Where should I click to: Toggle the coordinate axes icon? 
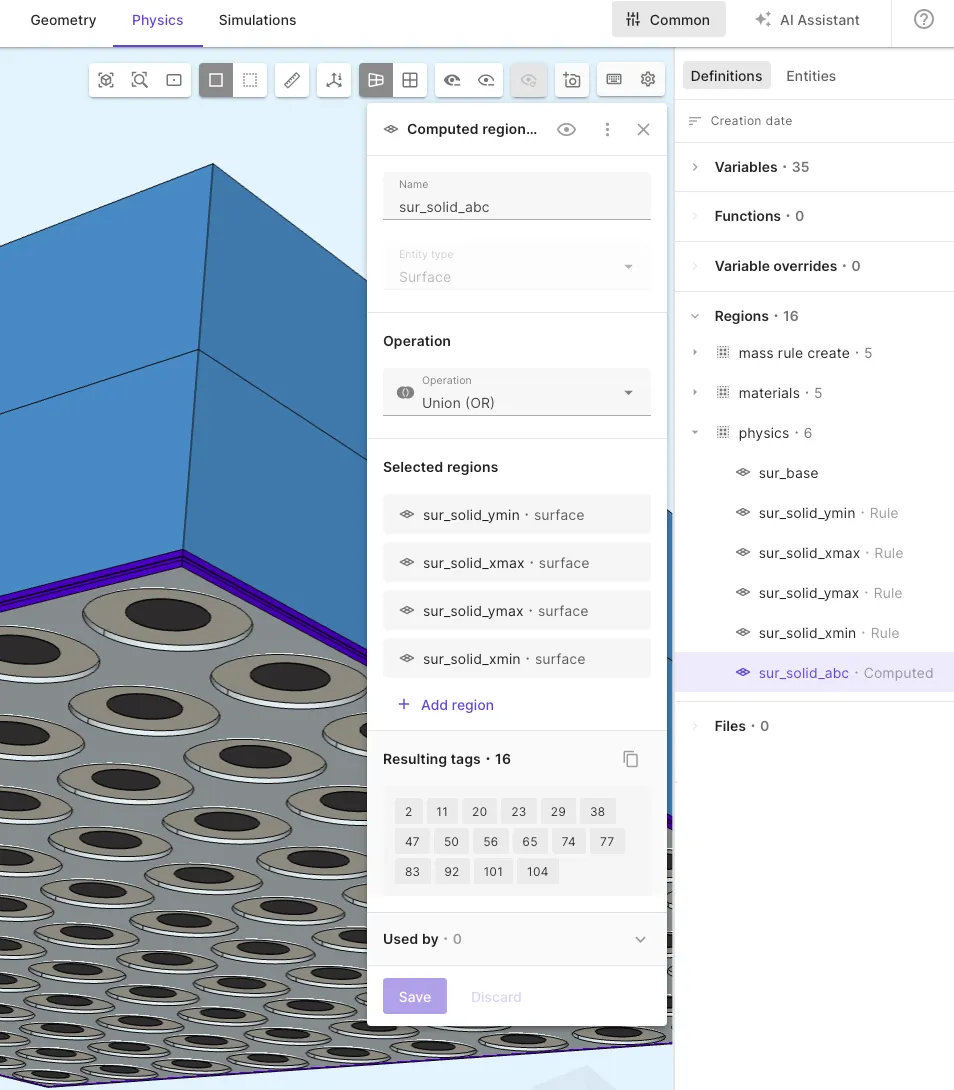[334, 80]
